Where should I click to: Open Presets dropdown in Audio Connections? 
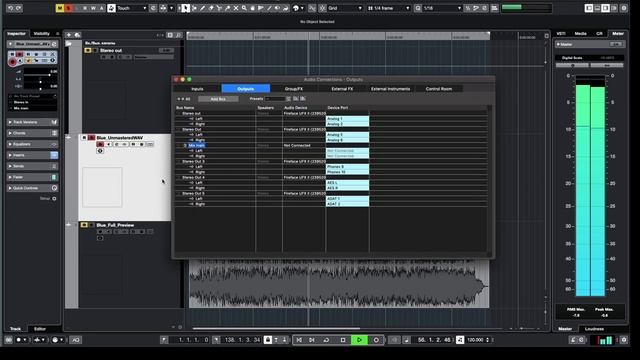click(x=278, y=99)
